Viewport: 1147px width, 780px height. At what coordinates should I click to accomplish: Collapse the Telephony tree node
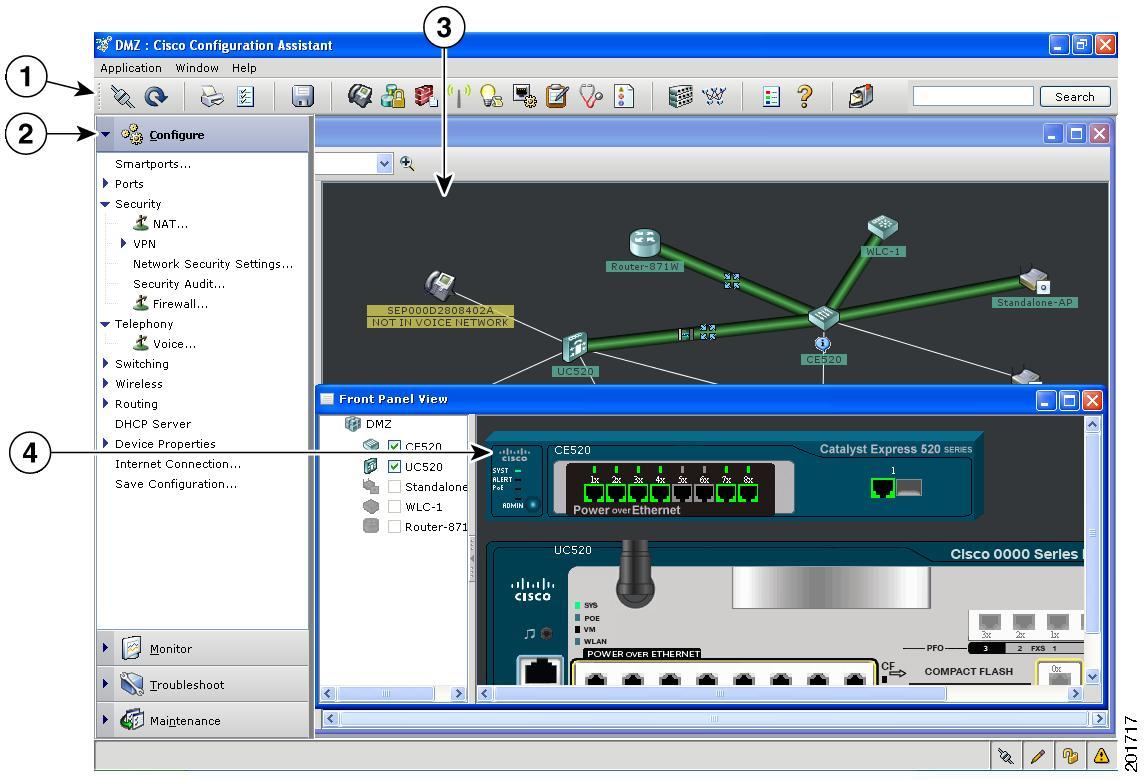105,323
